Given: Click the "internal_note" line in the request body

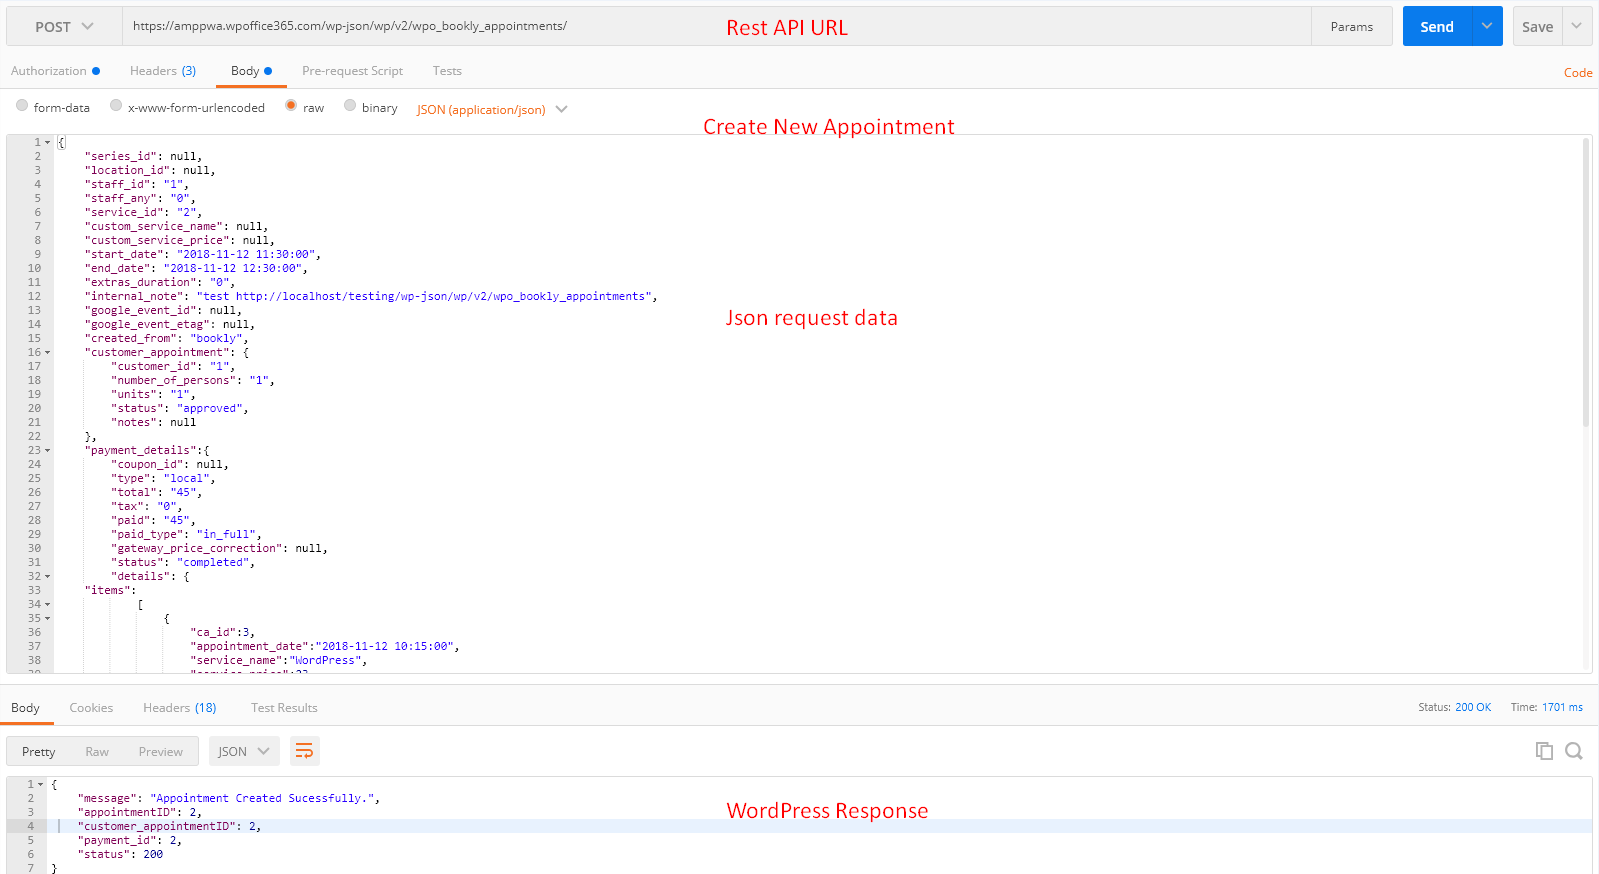Looking at the screenshot, I should [371, 297].
